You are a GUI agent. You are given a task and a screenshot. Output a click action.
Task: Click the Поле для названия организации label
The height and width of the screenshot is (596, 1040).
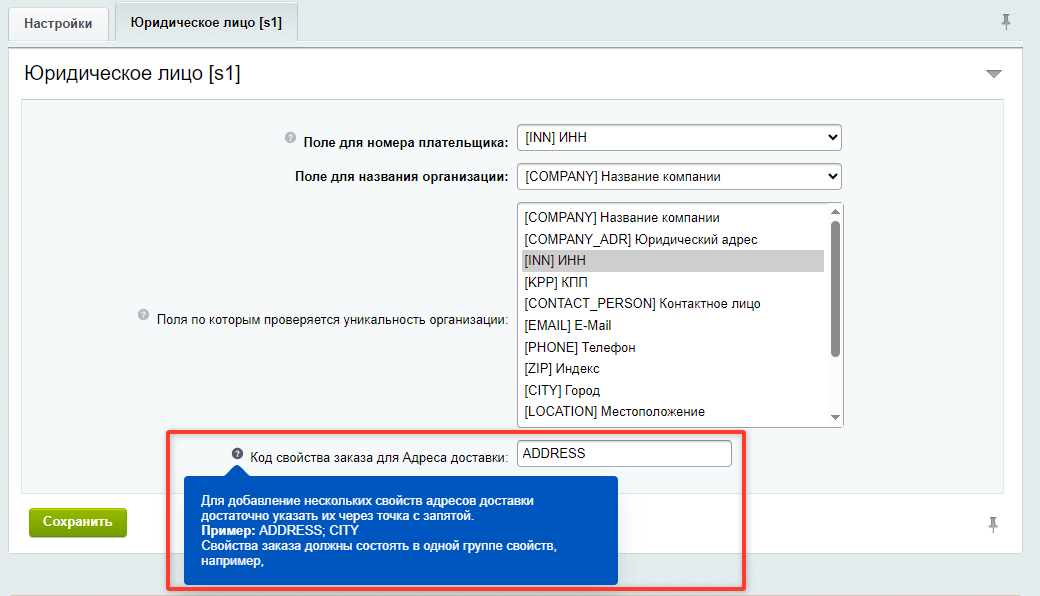coord(401,177)
